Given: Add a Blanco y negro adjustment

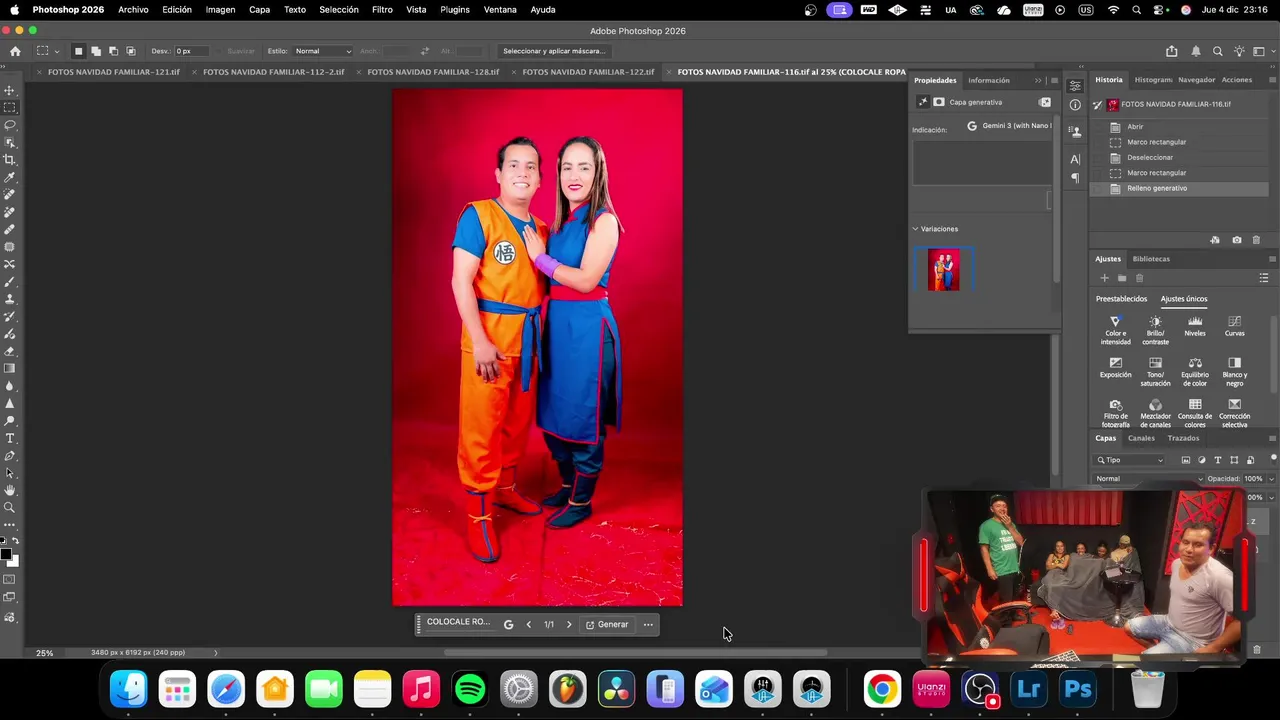Looking at the screenshot, I should click(1235, 372).
